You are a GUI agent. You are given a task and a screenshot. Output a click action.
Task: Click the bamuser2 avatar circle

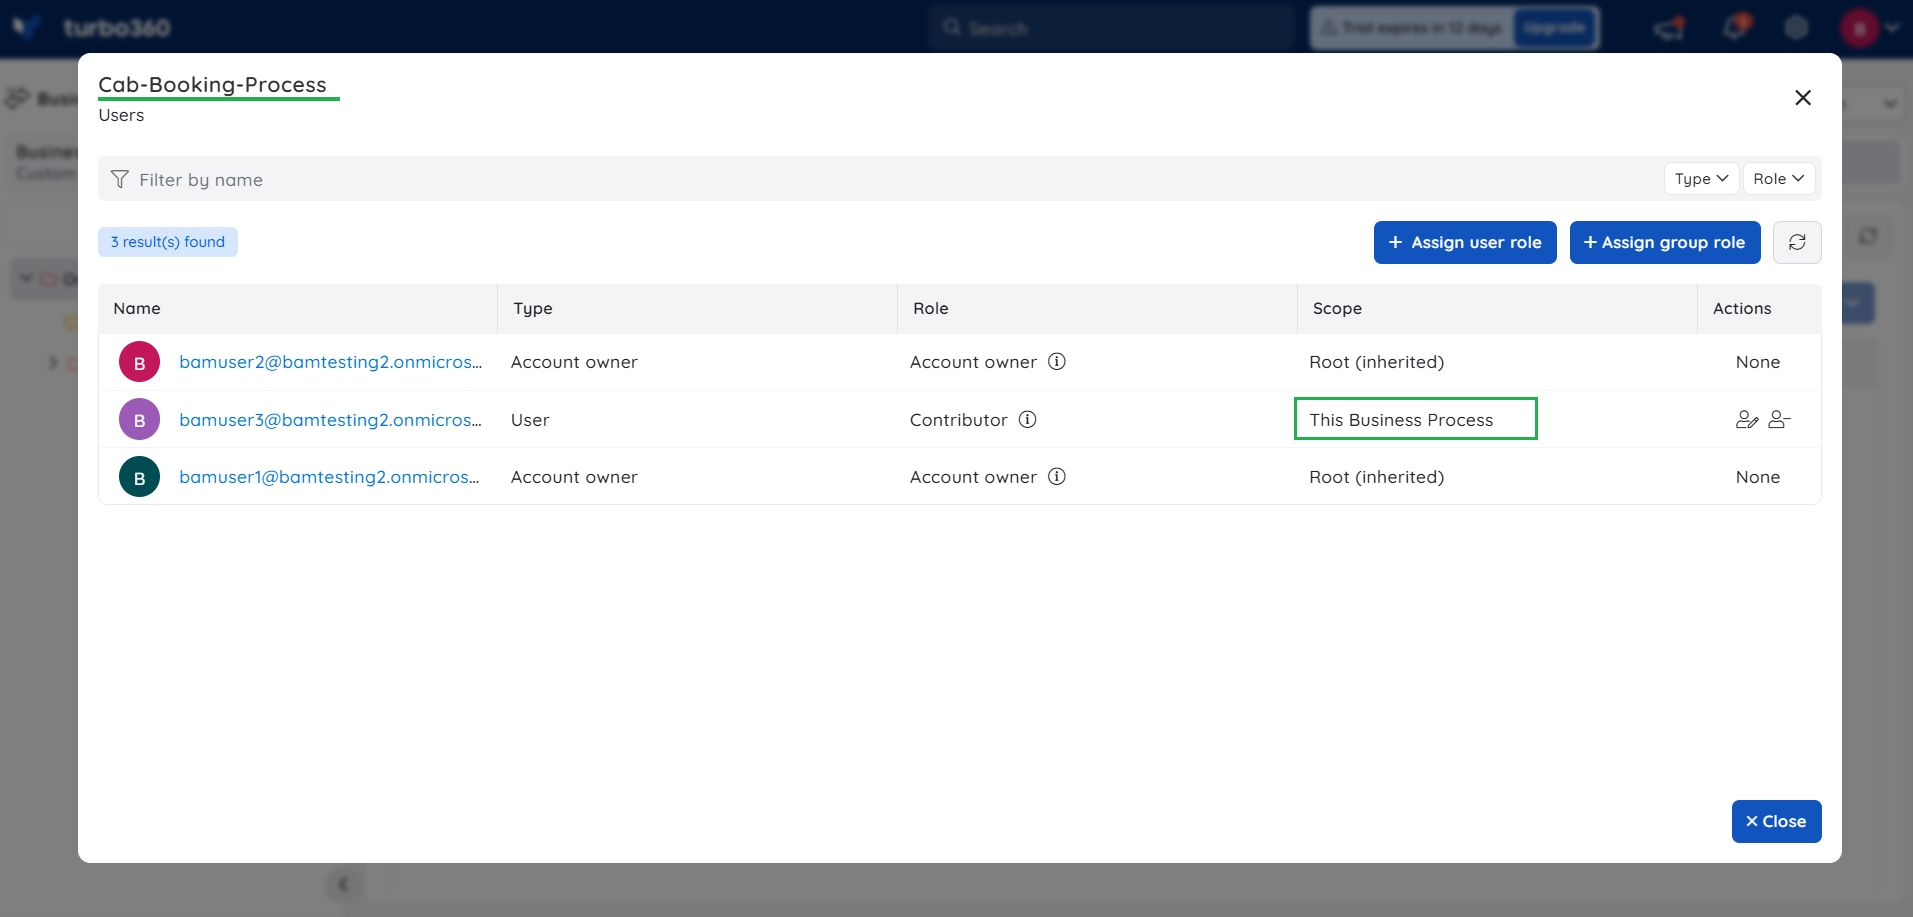coord(140,362)
